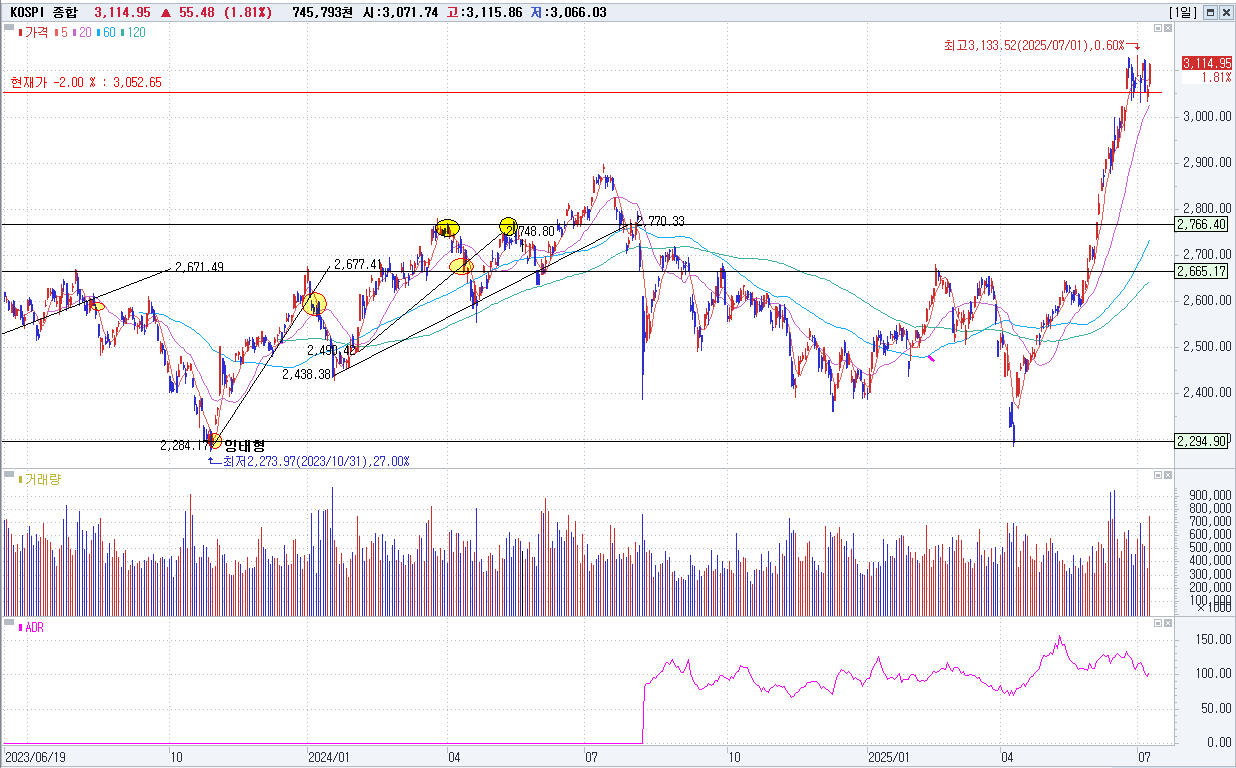Select the 120-day moving average legend
1236x768 pixels.
[x=134, y=33]
